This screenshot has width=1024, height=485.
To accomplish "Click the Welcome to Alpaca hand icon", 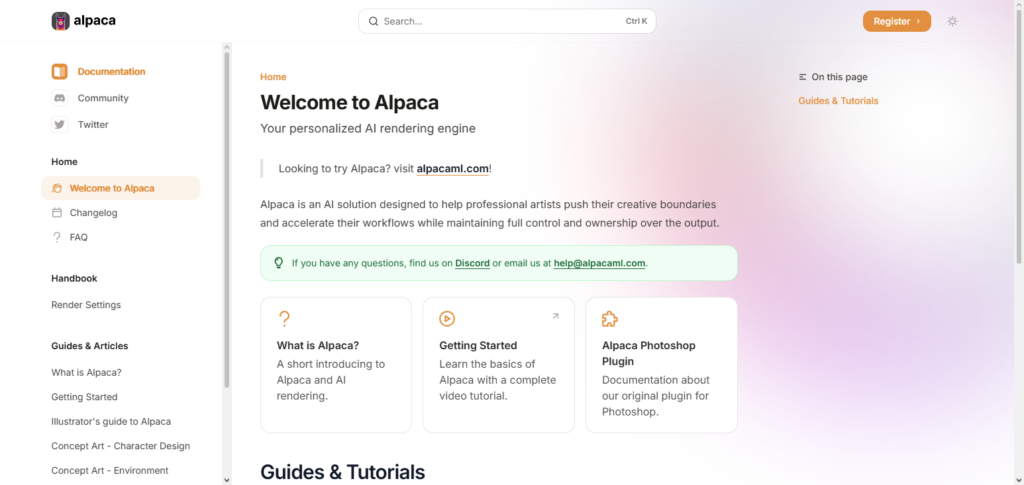I will pos(57,188).
